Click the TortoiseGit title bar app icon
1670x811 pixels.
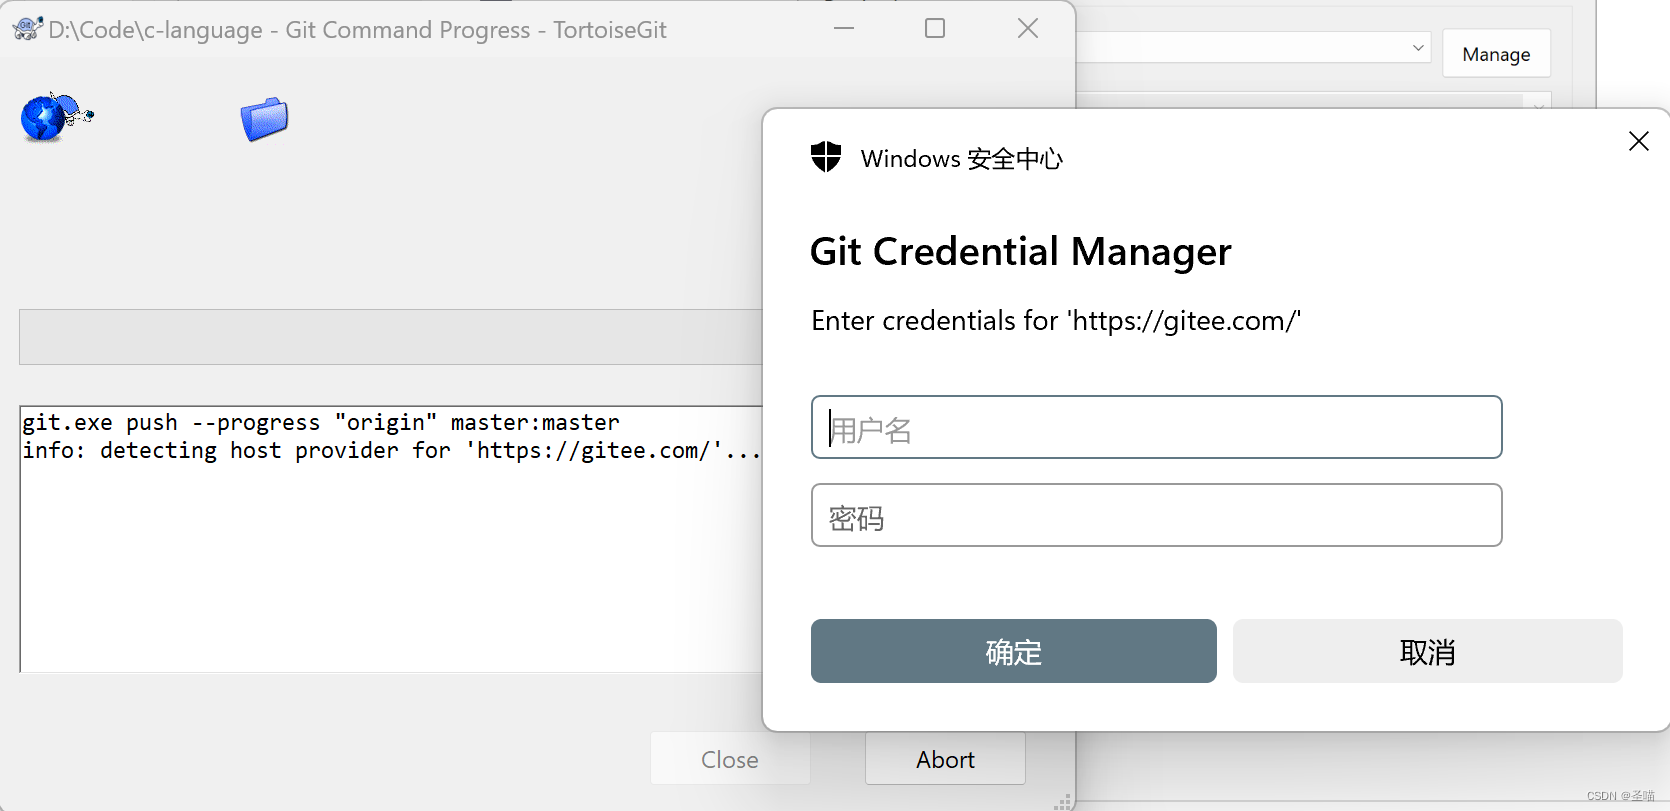click(27, 29)
